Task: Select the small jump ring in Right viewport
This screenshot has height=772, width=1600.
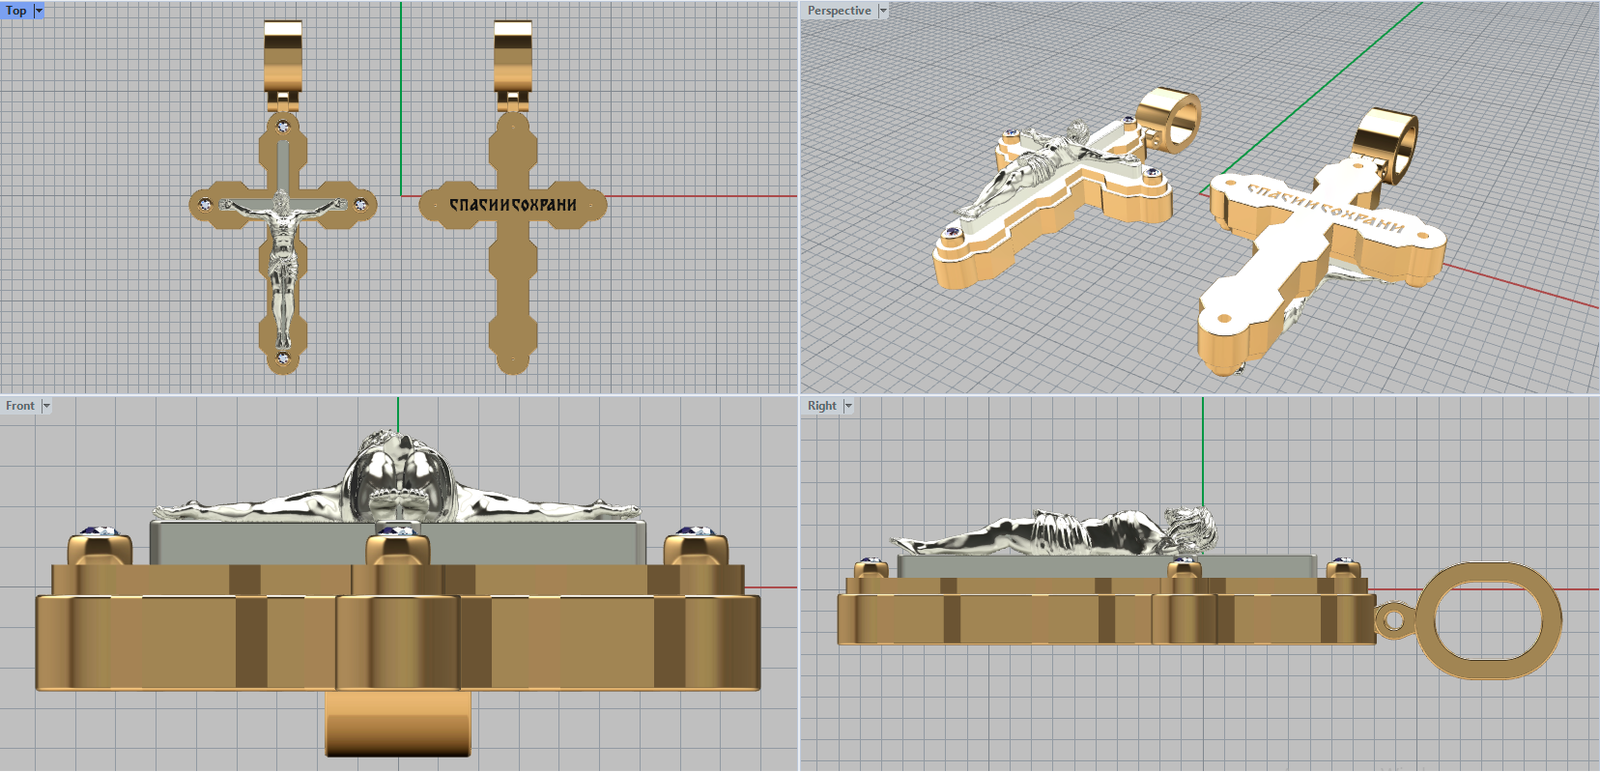Action: pos(1391,620)
